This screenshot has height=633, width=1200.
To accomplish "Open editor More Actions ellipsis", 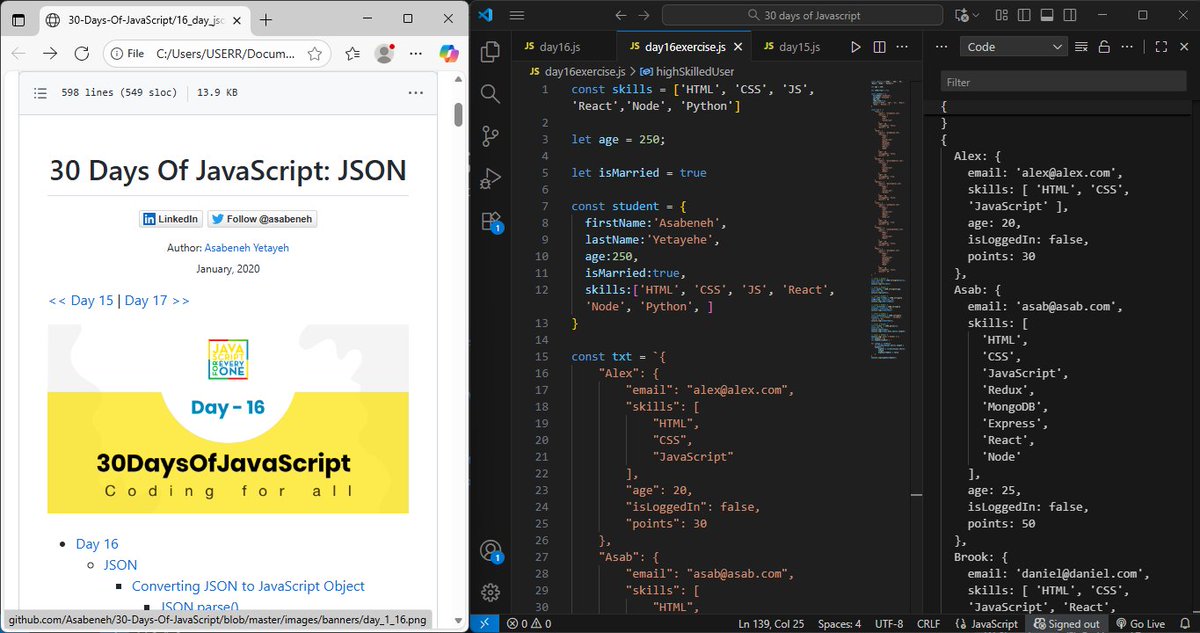I will point(903,47).
